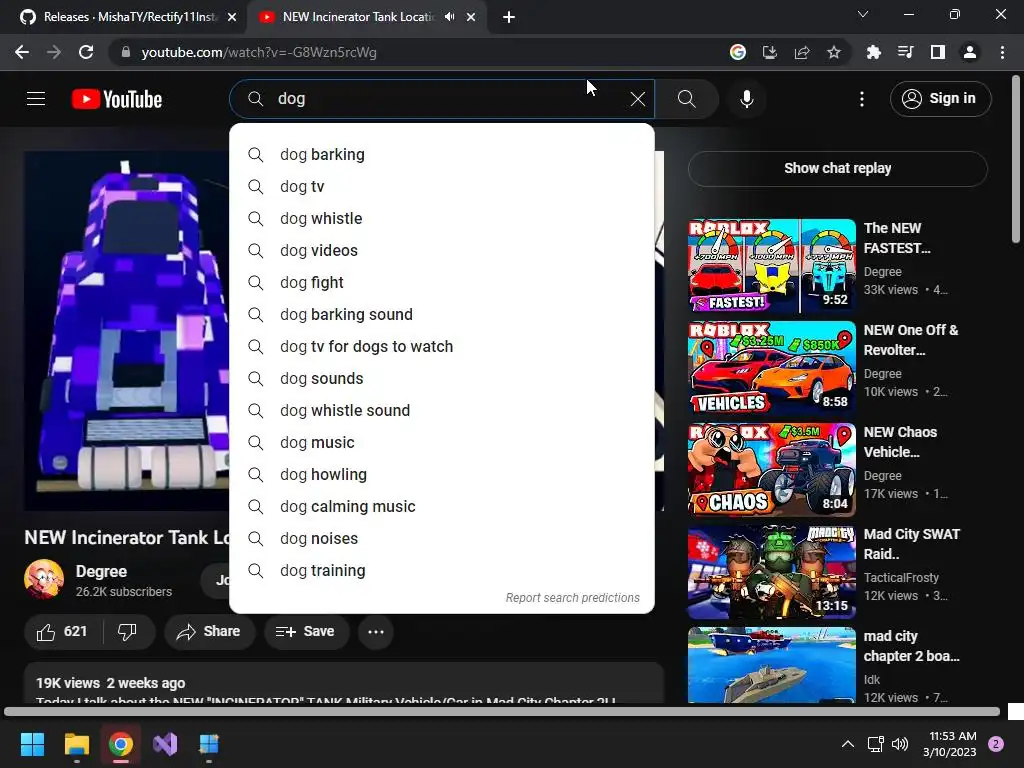Open more actions ellipsis under video

376,632
